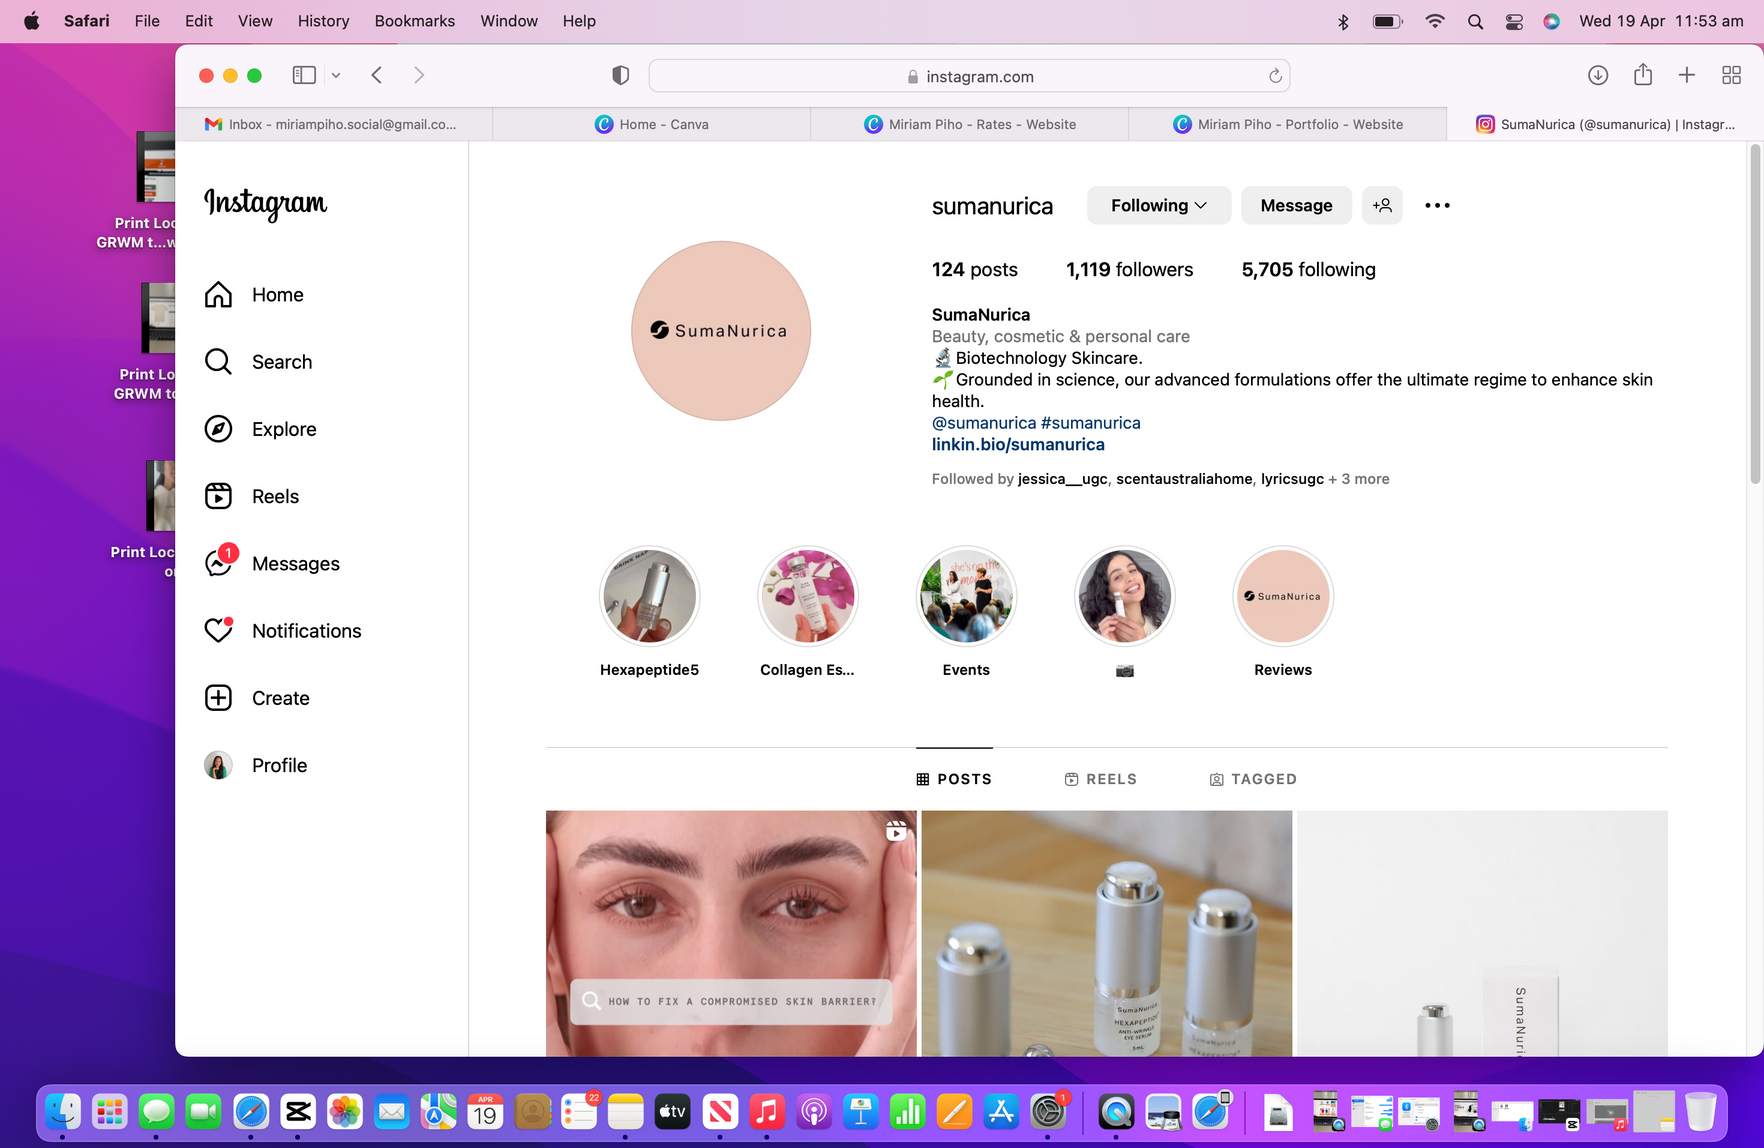Switch to the Gmail Inbox tab
1764x1148 pixels.
(x=333, y=124)
